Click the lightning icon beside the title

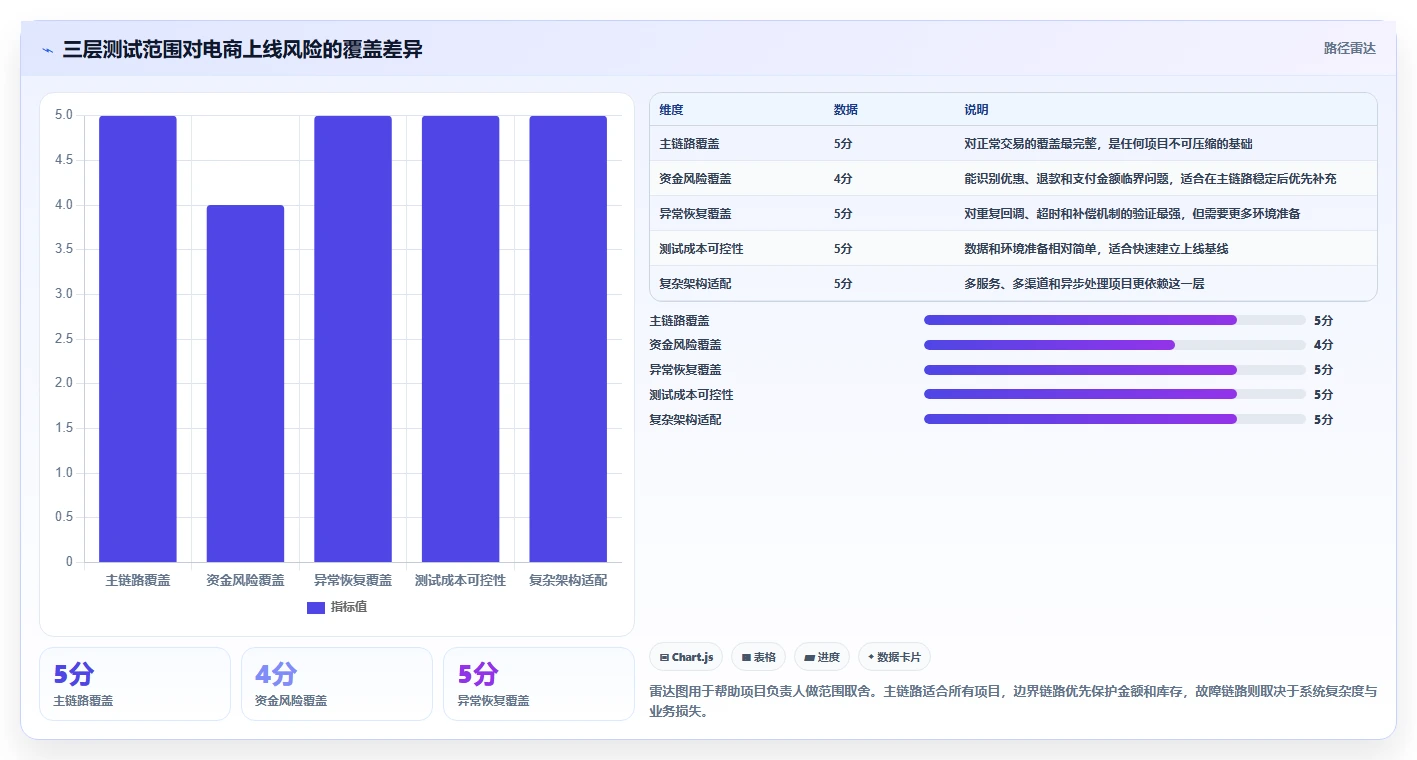point(47,49)
